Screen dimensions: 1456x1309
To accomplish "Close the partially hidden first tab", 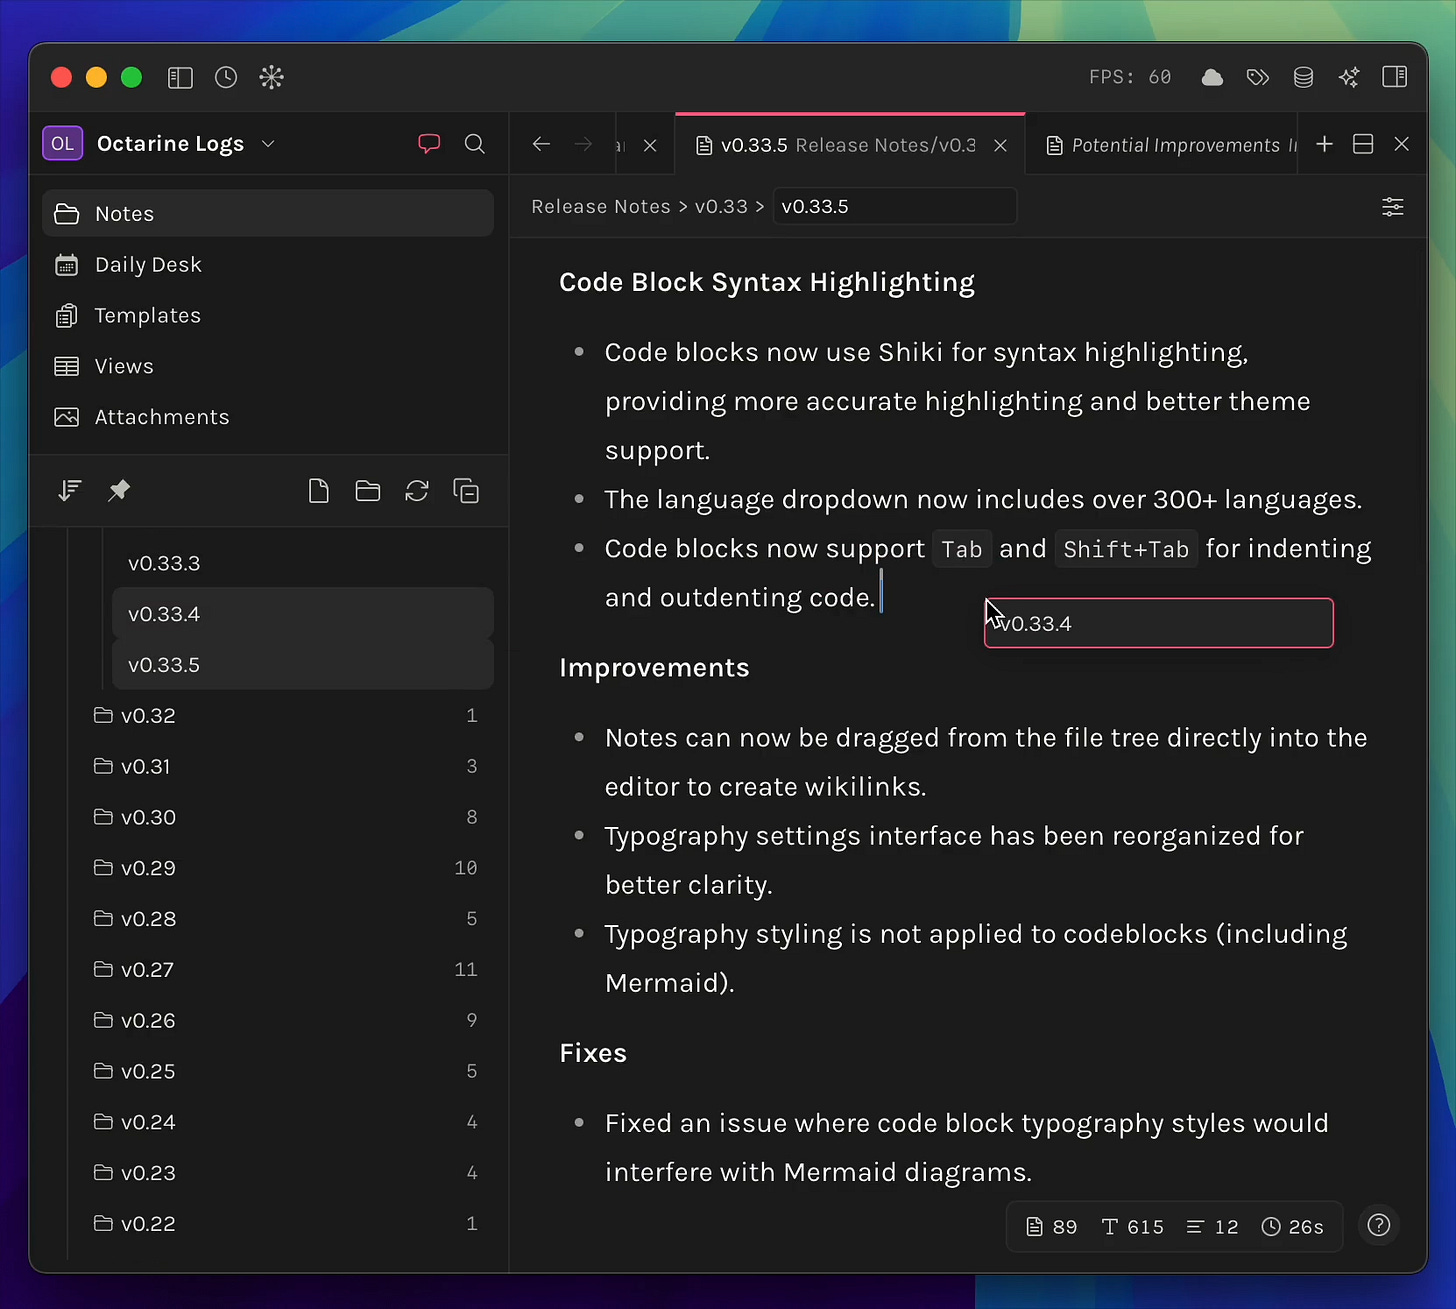I will click(650, 145).
